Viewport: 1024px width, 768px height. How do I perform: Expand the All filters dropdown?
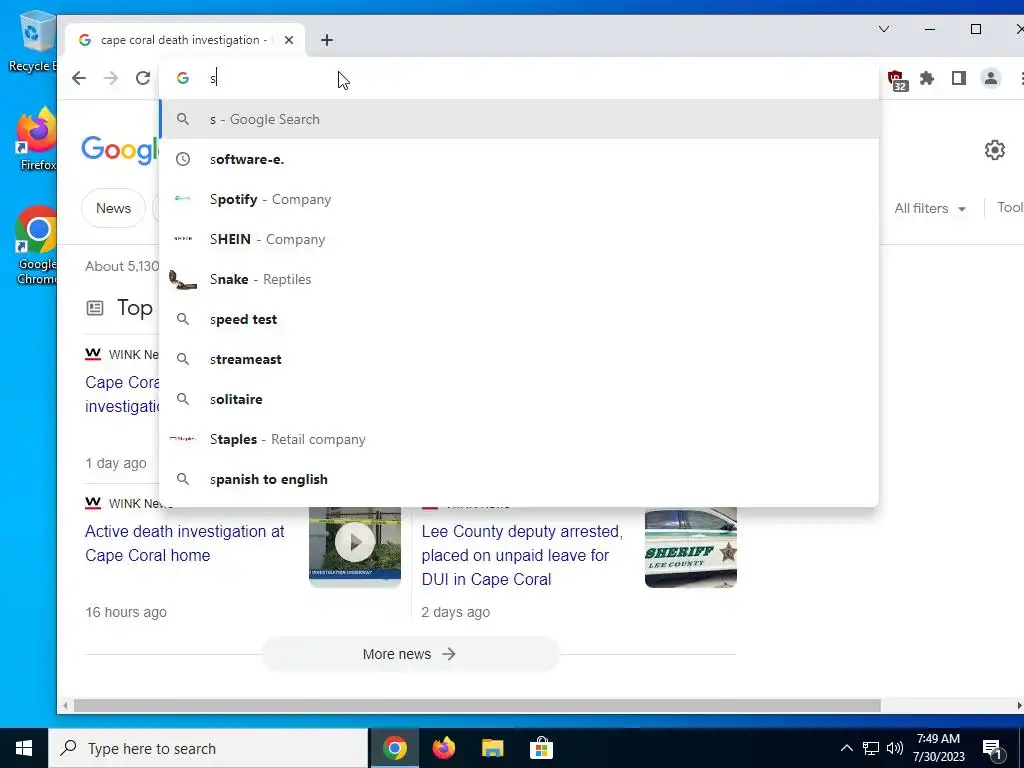coord(930,208)
